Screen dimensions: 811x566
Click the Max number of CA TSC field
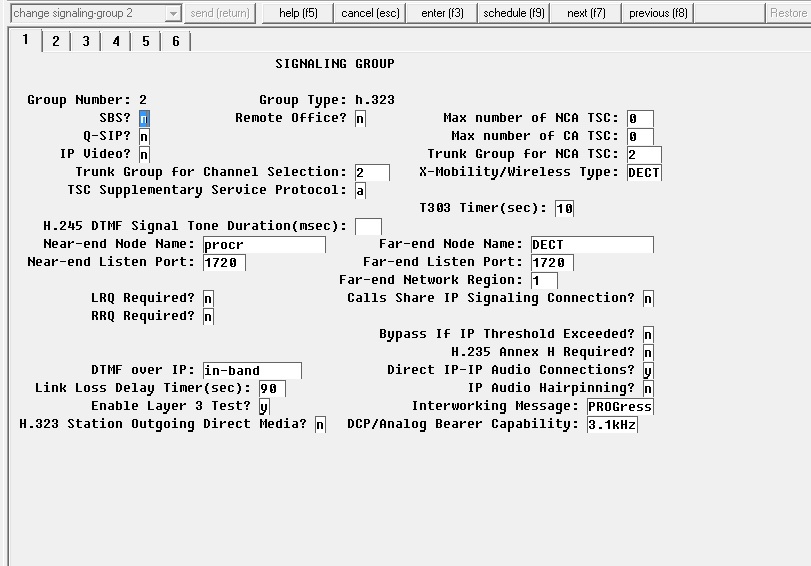(x=640, y=137)
